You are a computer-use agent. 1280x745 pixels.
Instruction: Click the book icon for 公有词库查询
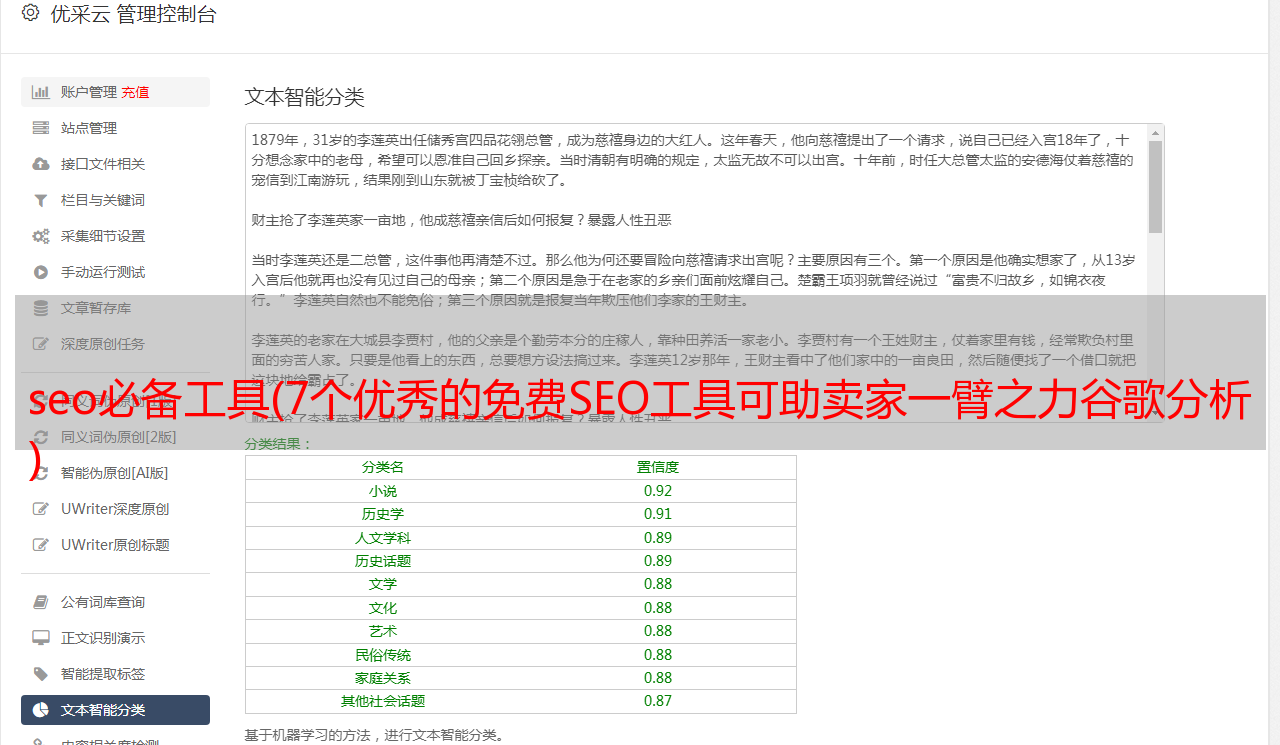click(x=41, y=602)
